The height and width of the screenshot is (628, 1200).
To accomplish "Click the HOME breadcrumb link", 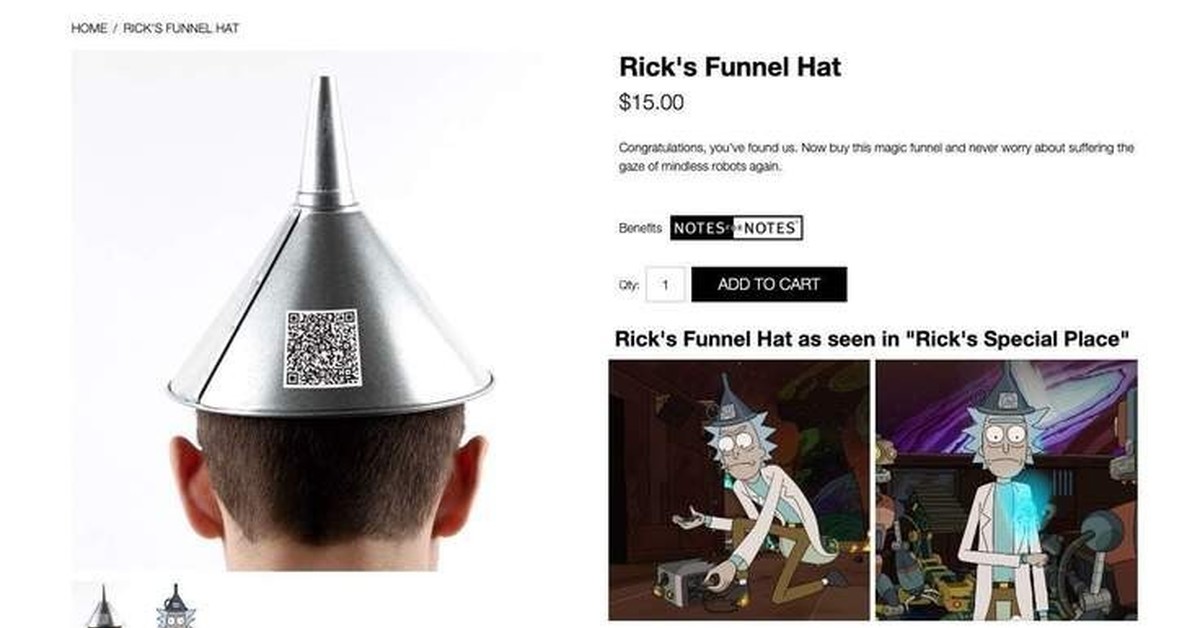I will [88, 28].
